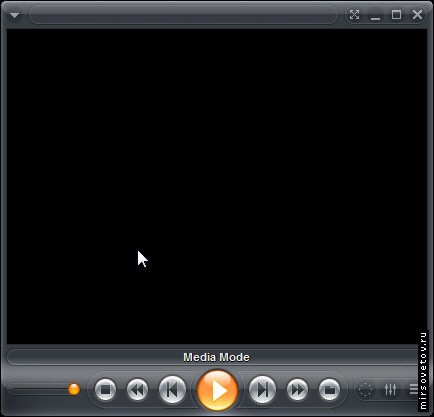This screenshot has width=434, height=417.
Task: Click the black video display area
Action: [217, 187]
